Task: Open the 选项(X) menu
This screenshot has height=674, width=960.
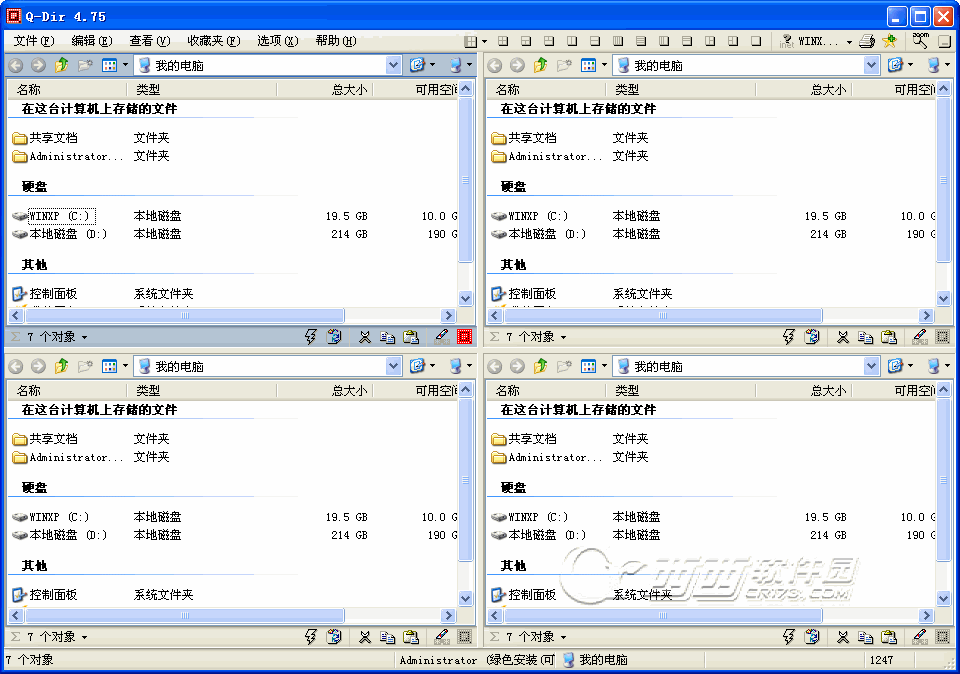Action: 277,41
